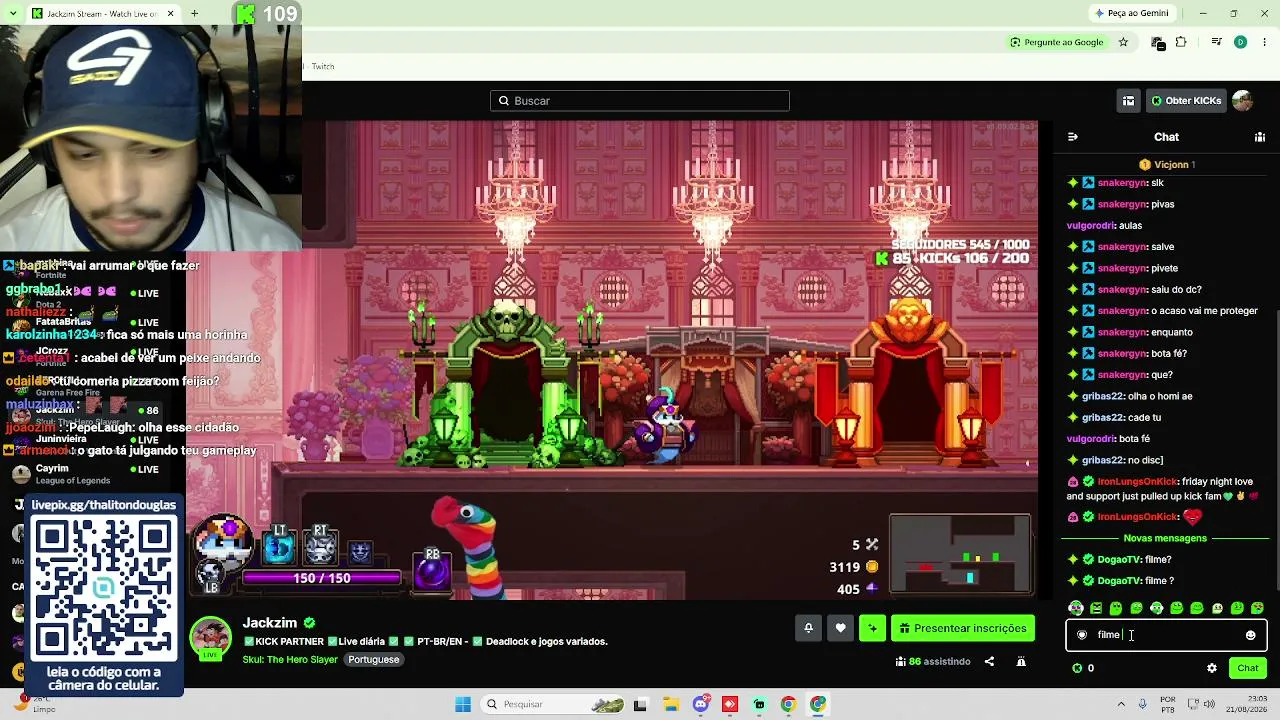1280x720 pixels.
Task: Show hidden system tray icons
Action: click(x=1121, y=704)
